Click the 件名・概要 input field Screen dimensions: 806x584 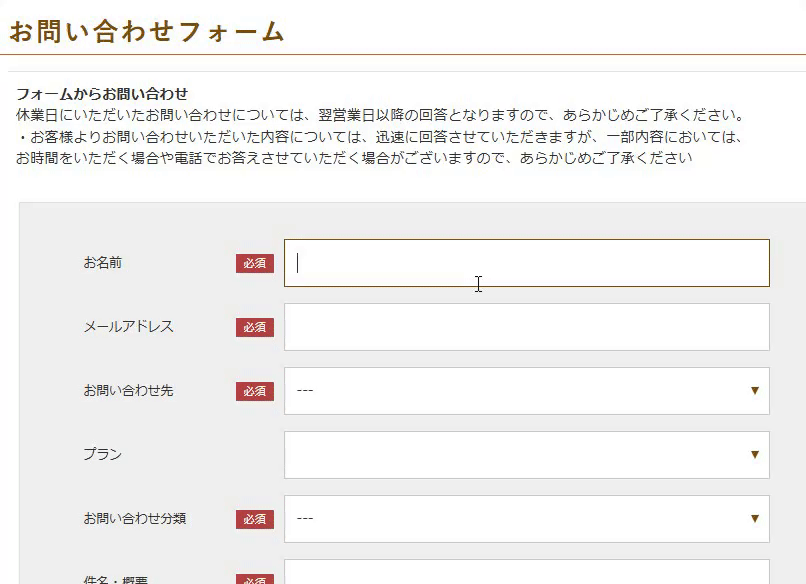click(x=526, y=572)
